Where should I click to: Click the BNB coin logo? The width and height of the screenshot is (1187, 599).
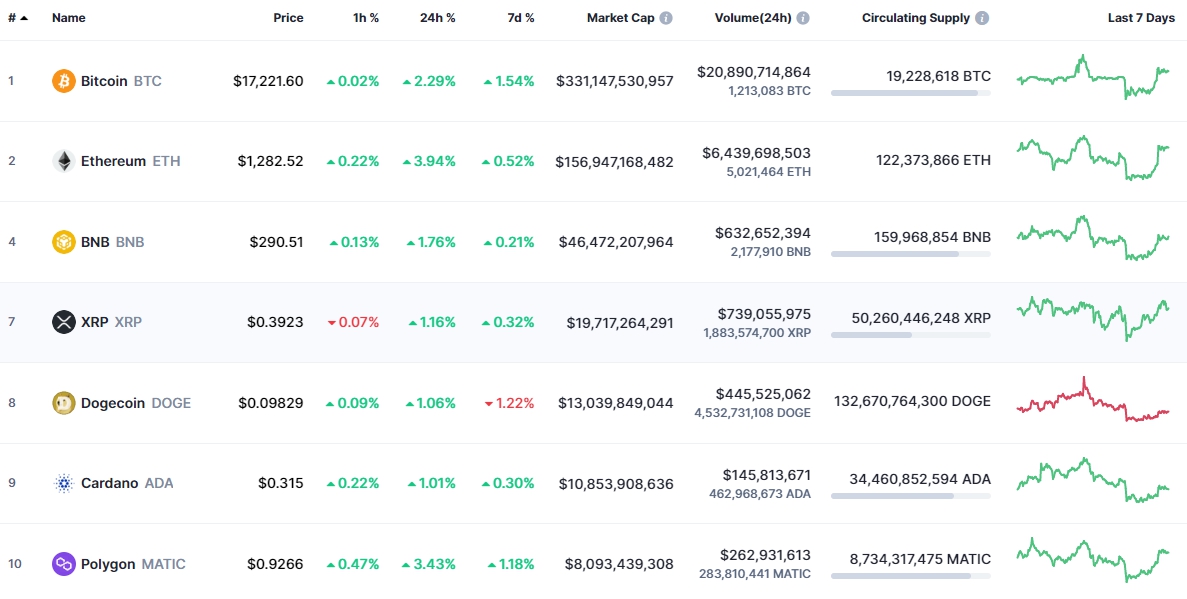(x=64, y=242)
